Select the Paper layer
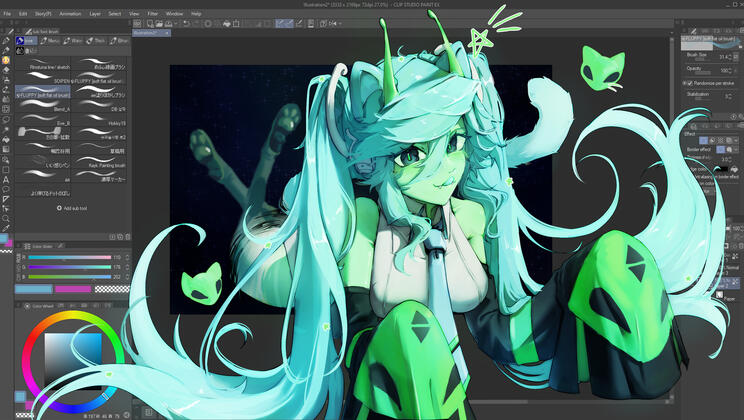 click(729, 299)
